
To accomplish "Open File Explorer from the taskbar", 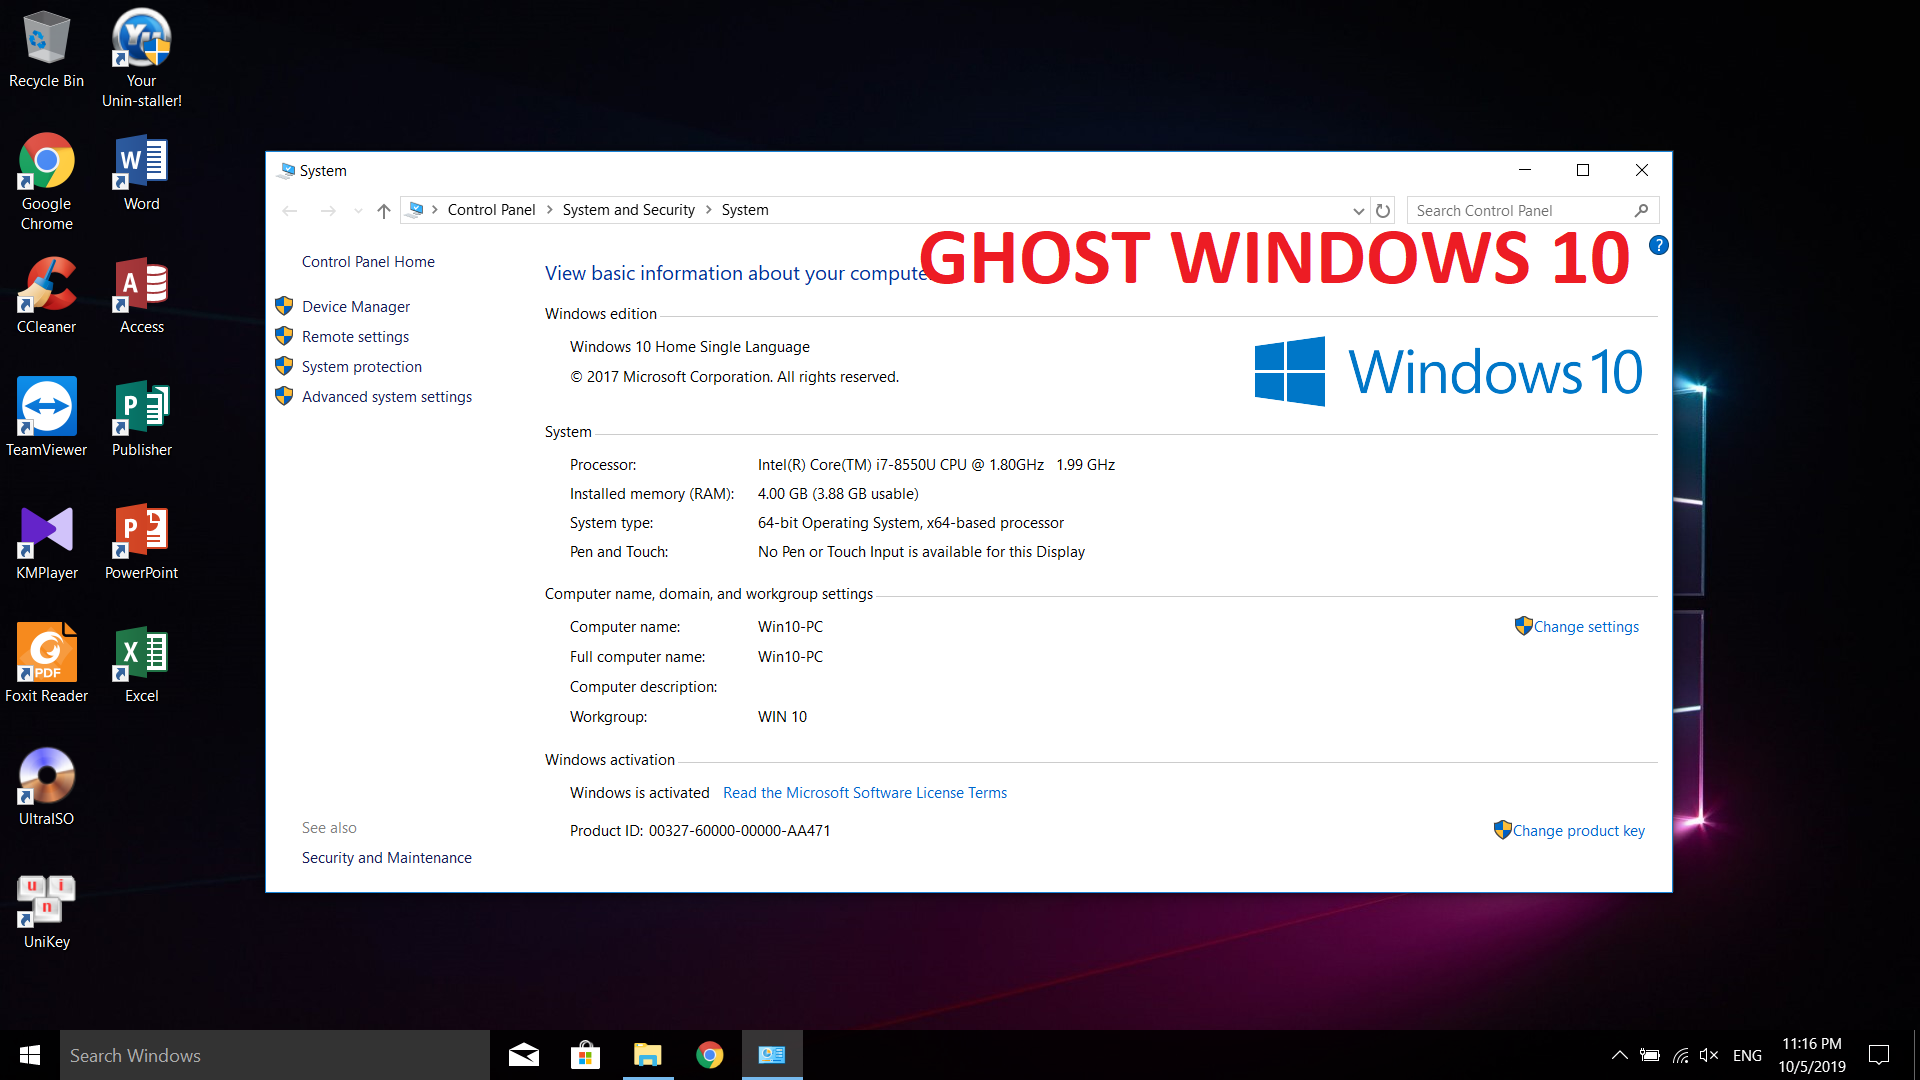I will (x=648, y=1055).
